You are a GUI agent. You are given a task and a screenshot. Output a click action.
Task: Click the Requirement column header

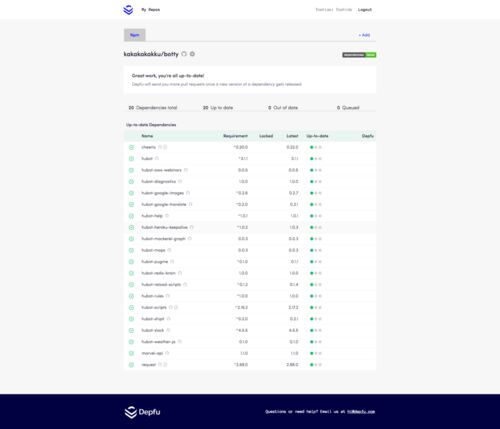[235, 136]
